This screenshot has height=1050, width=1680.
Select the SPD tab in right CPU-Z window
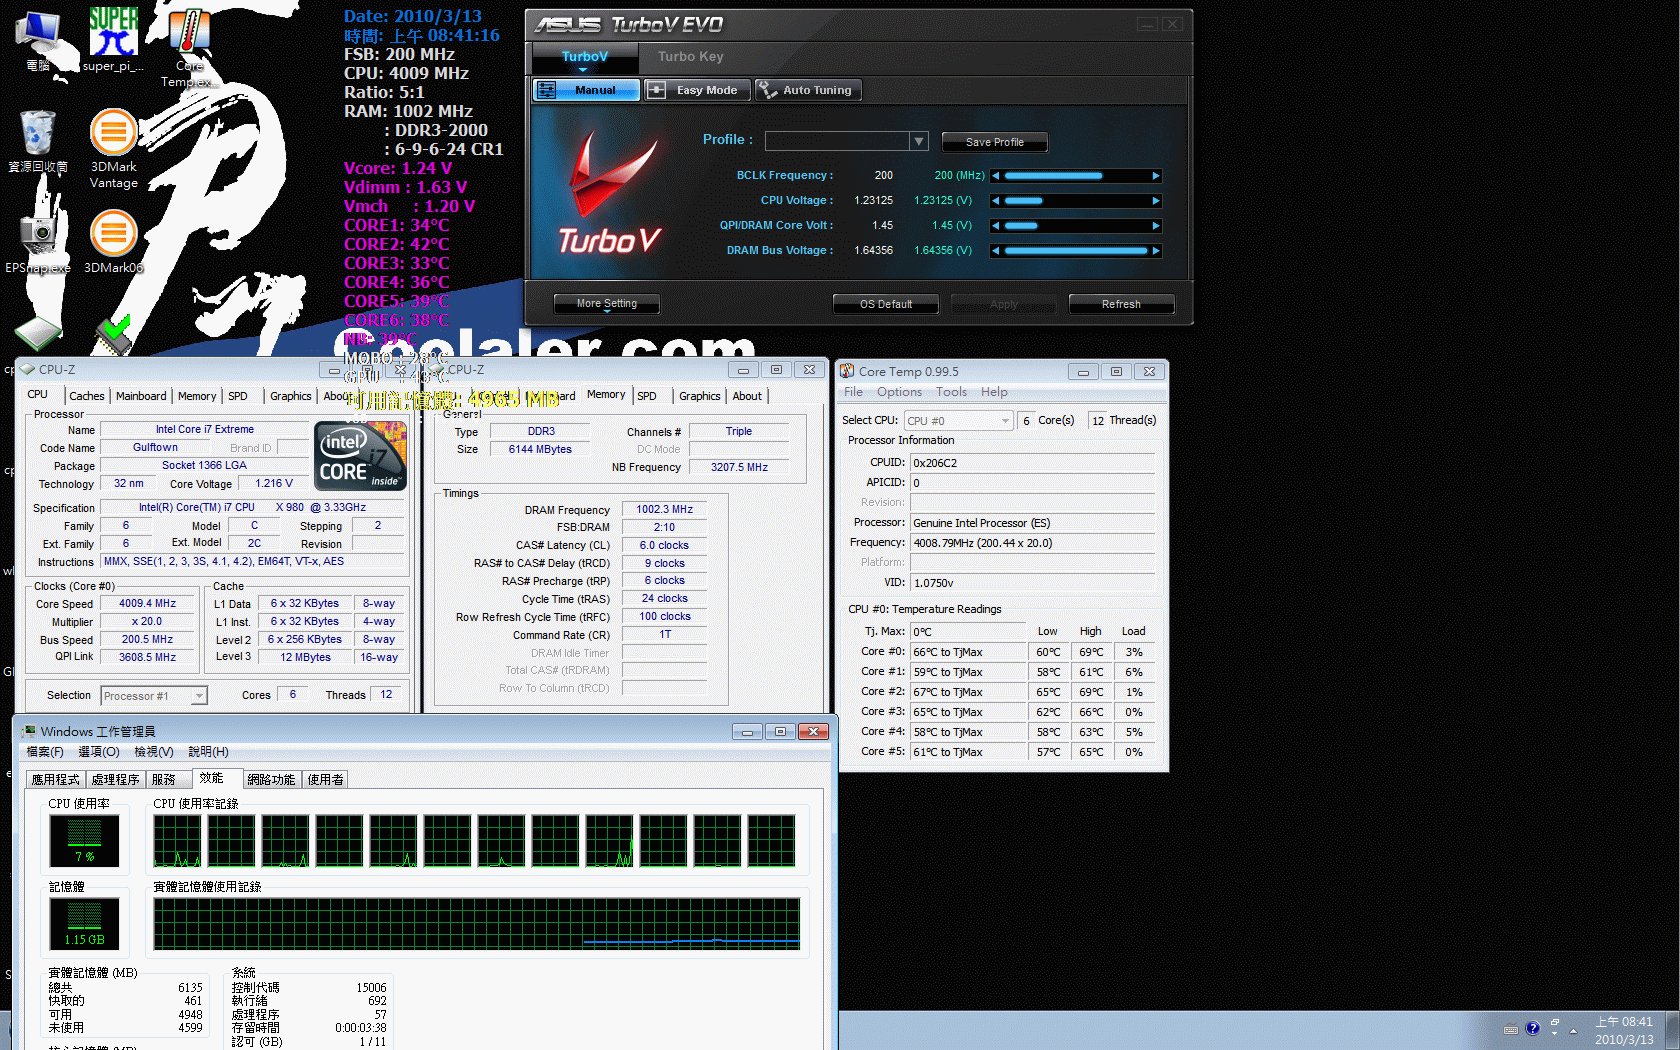(x=647, y=396)
